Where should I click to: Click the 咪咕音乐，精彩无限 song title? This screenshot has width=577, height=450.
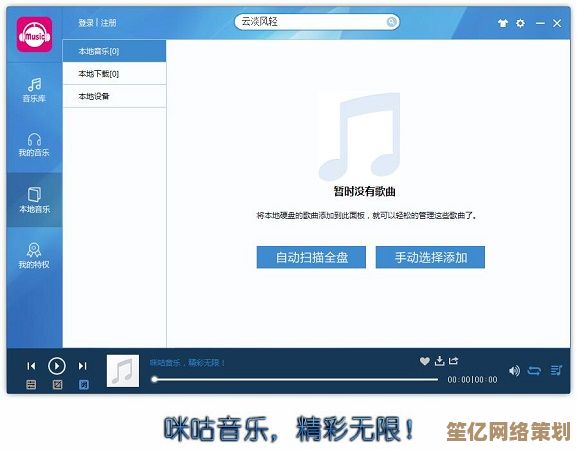187,363
